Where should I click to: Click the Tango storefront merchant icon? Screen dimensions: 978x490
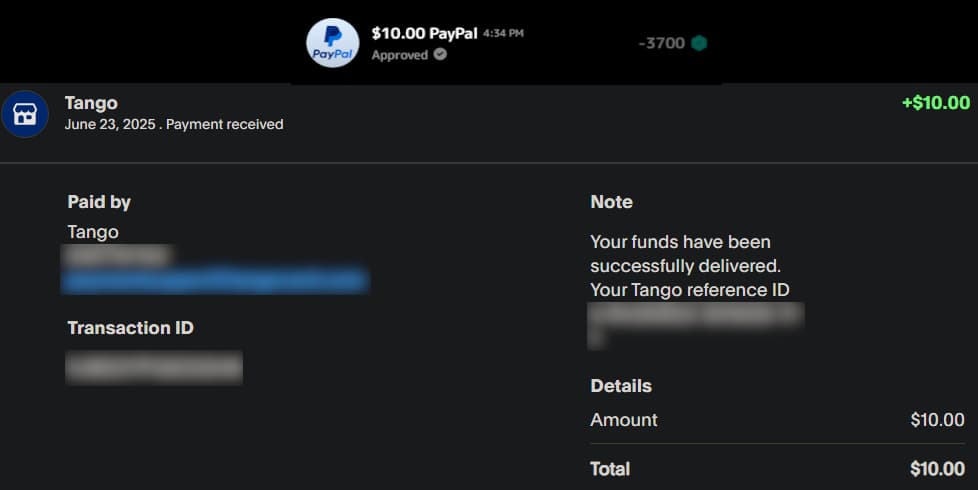pos(24,114)
